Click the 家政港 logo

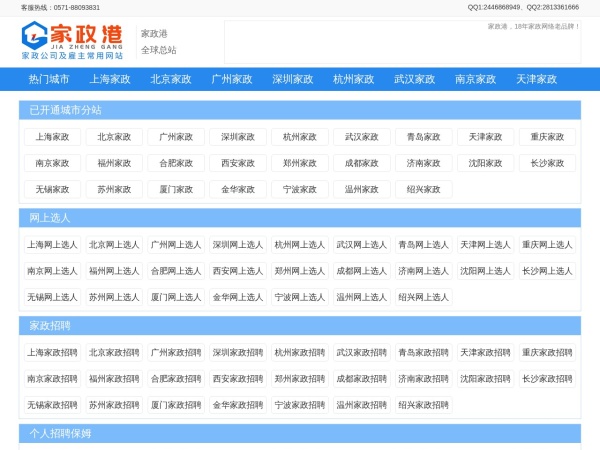[73, 41]
